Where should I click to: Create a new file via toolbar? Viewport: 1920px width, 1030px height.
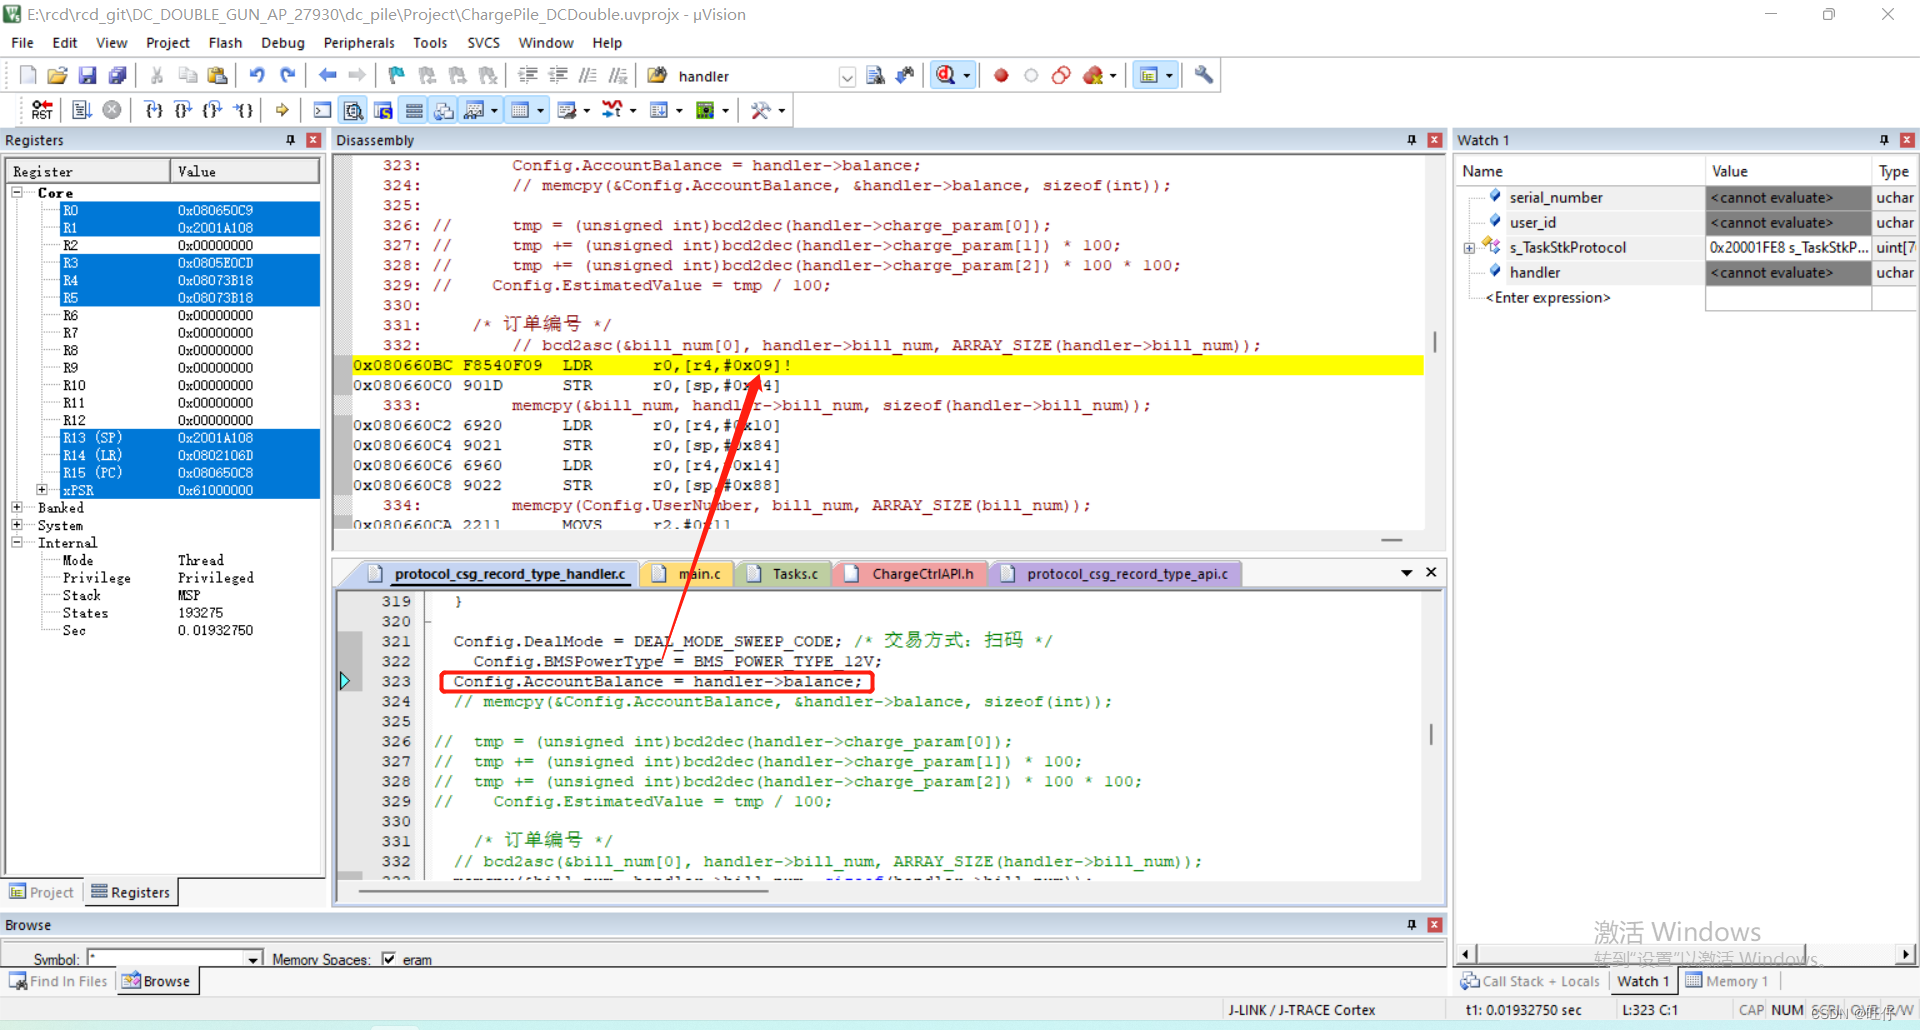[x=28, y=76]
